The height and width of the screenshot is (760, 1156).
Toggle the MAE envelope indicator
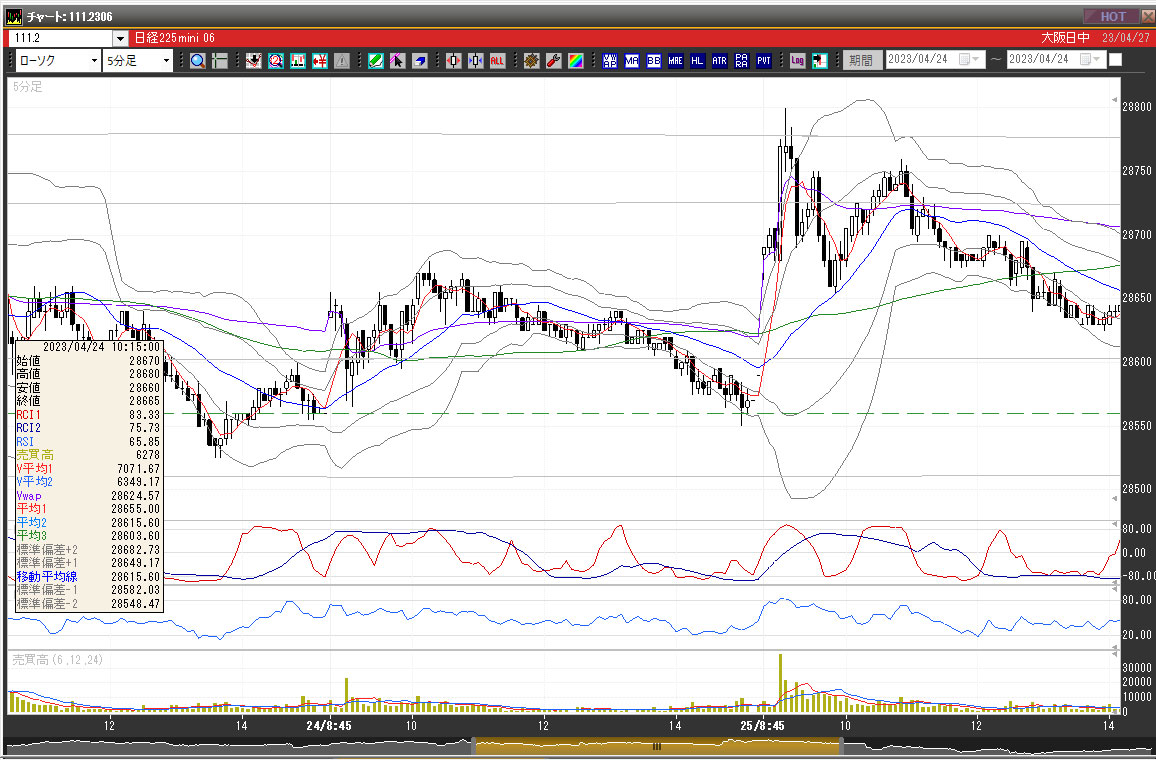675,60
